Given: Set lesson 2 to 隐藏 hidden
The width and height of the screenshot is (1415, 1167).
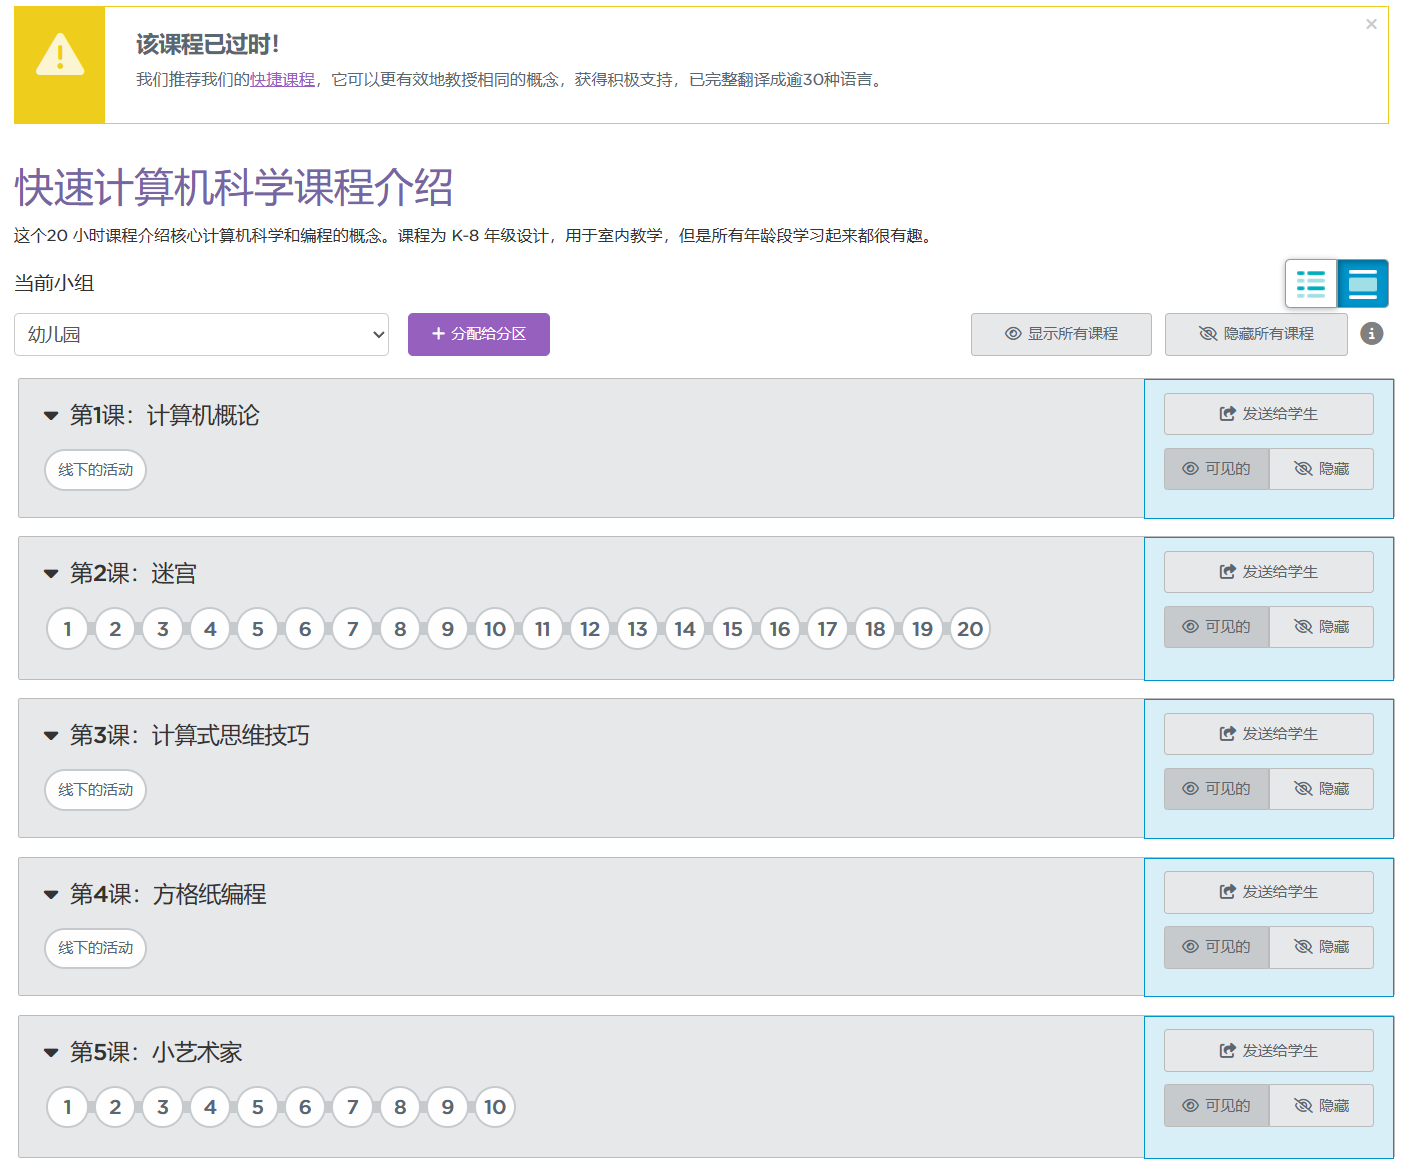Looking at the screenshot, I should (x=1321, y=627).
